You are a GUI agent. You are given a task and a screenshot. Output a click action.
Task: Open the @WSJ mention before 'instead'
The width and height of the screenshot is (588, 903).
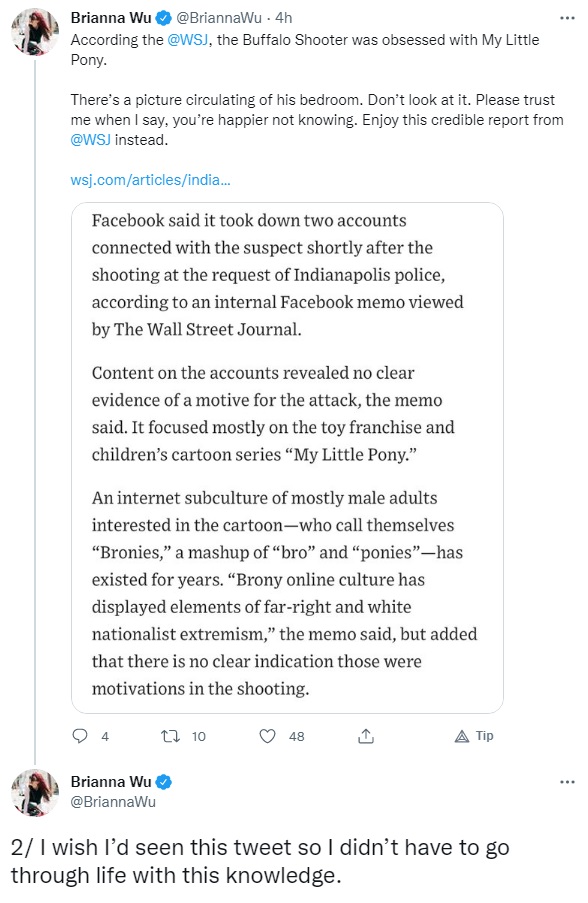[x=90, y=140]
